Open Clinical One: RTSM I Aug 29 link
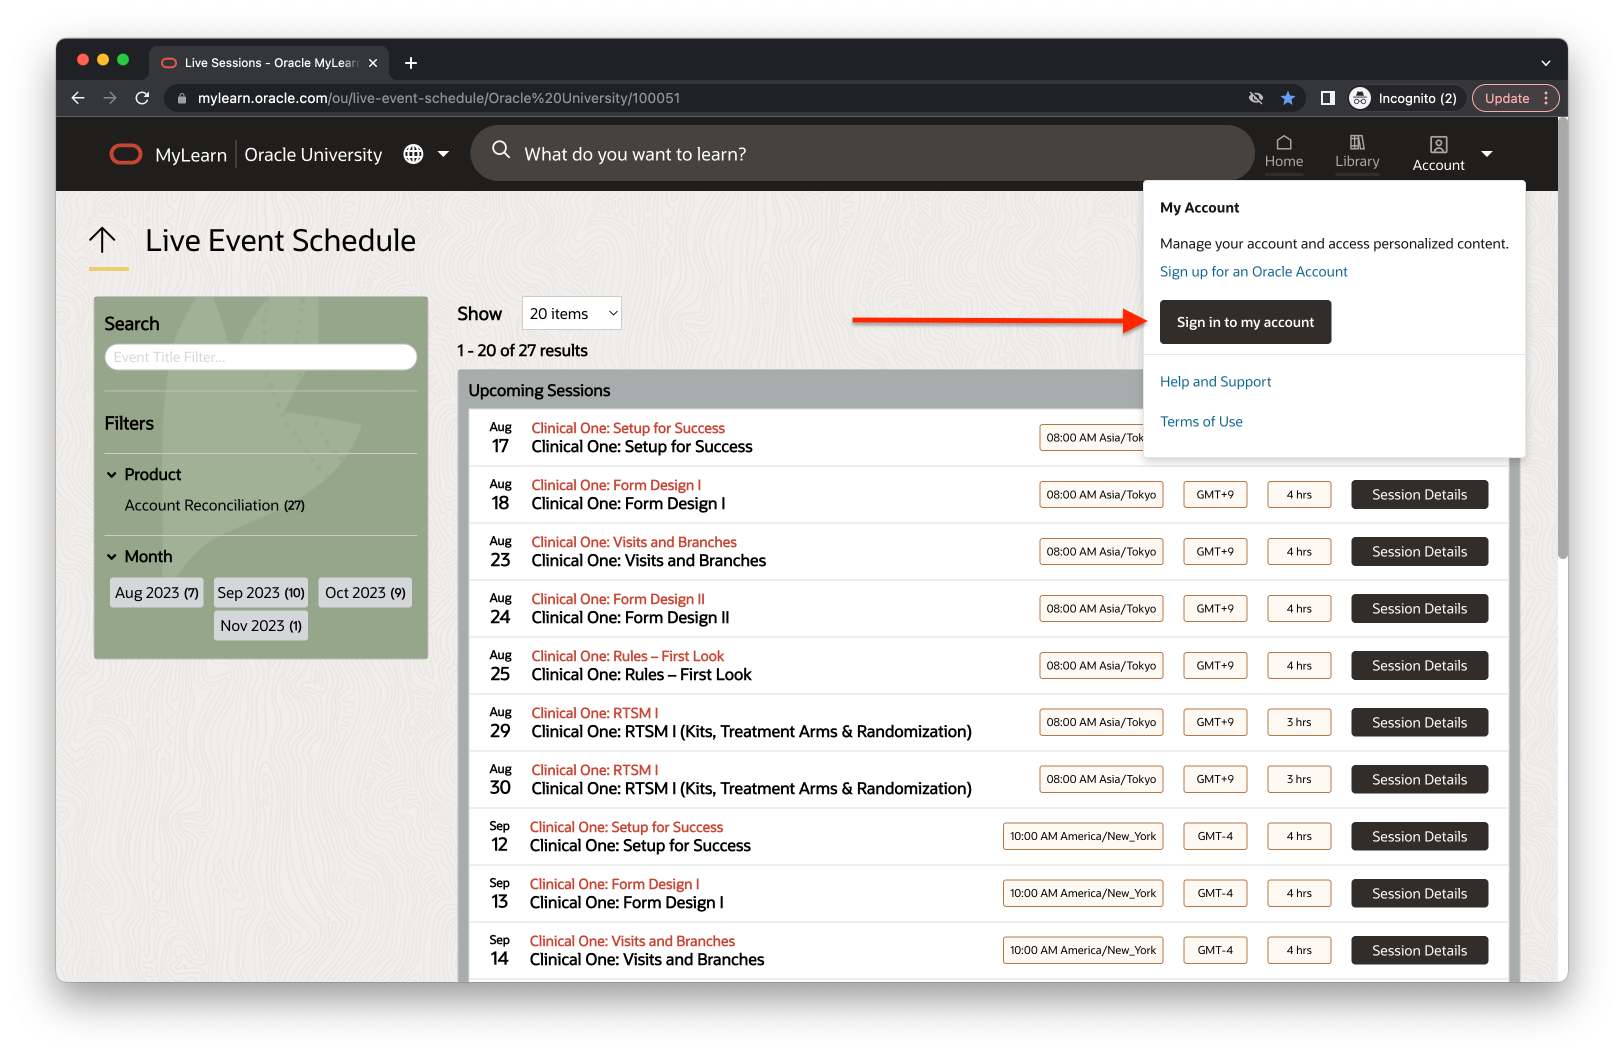 coord(595,713)
